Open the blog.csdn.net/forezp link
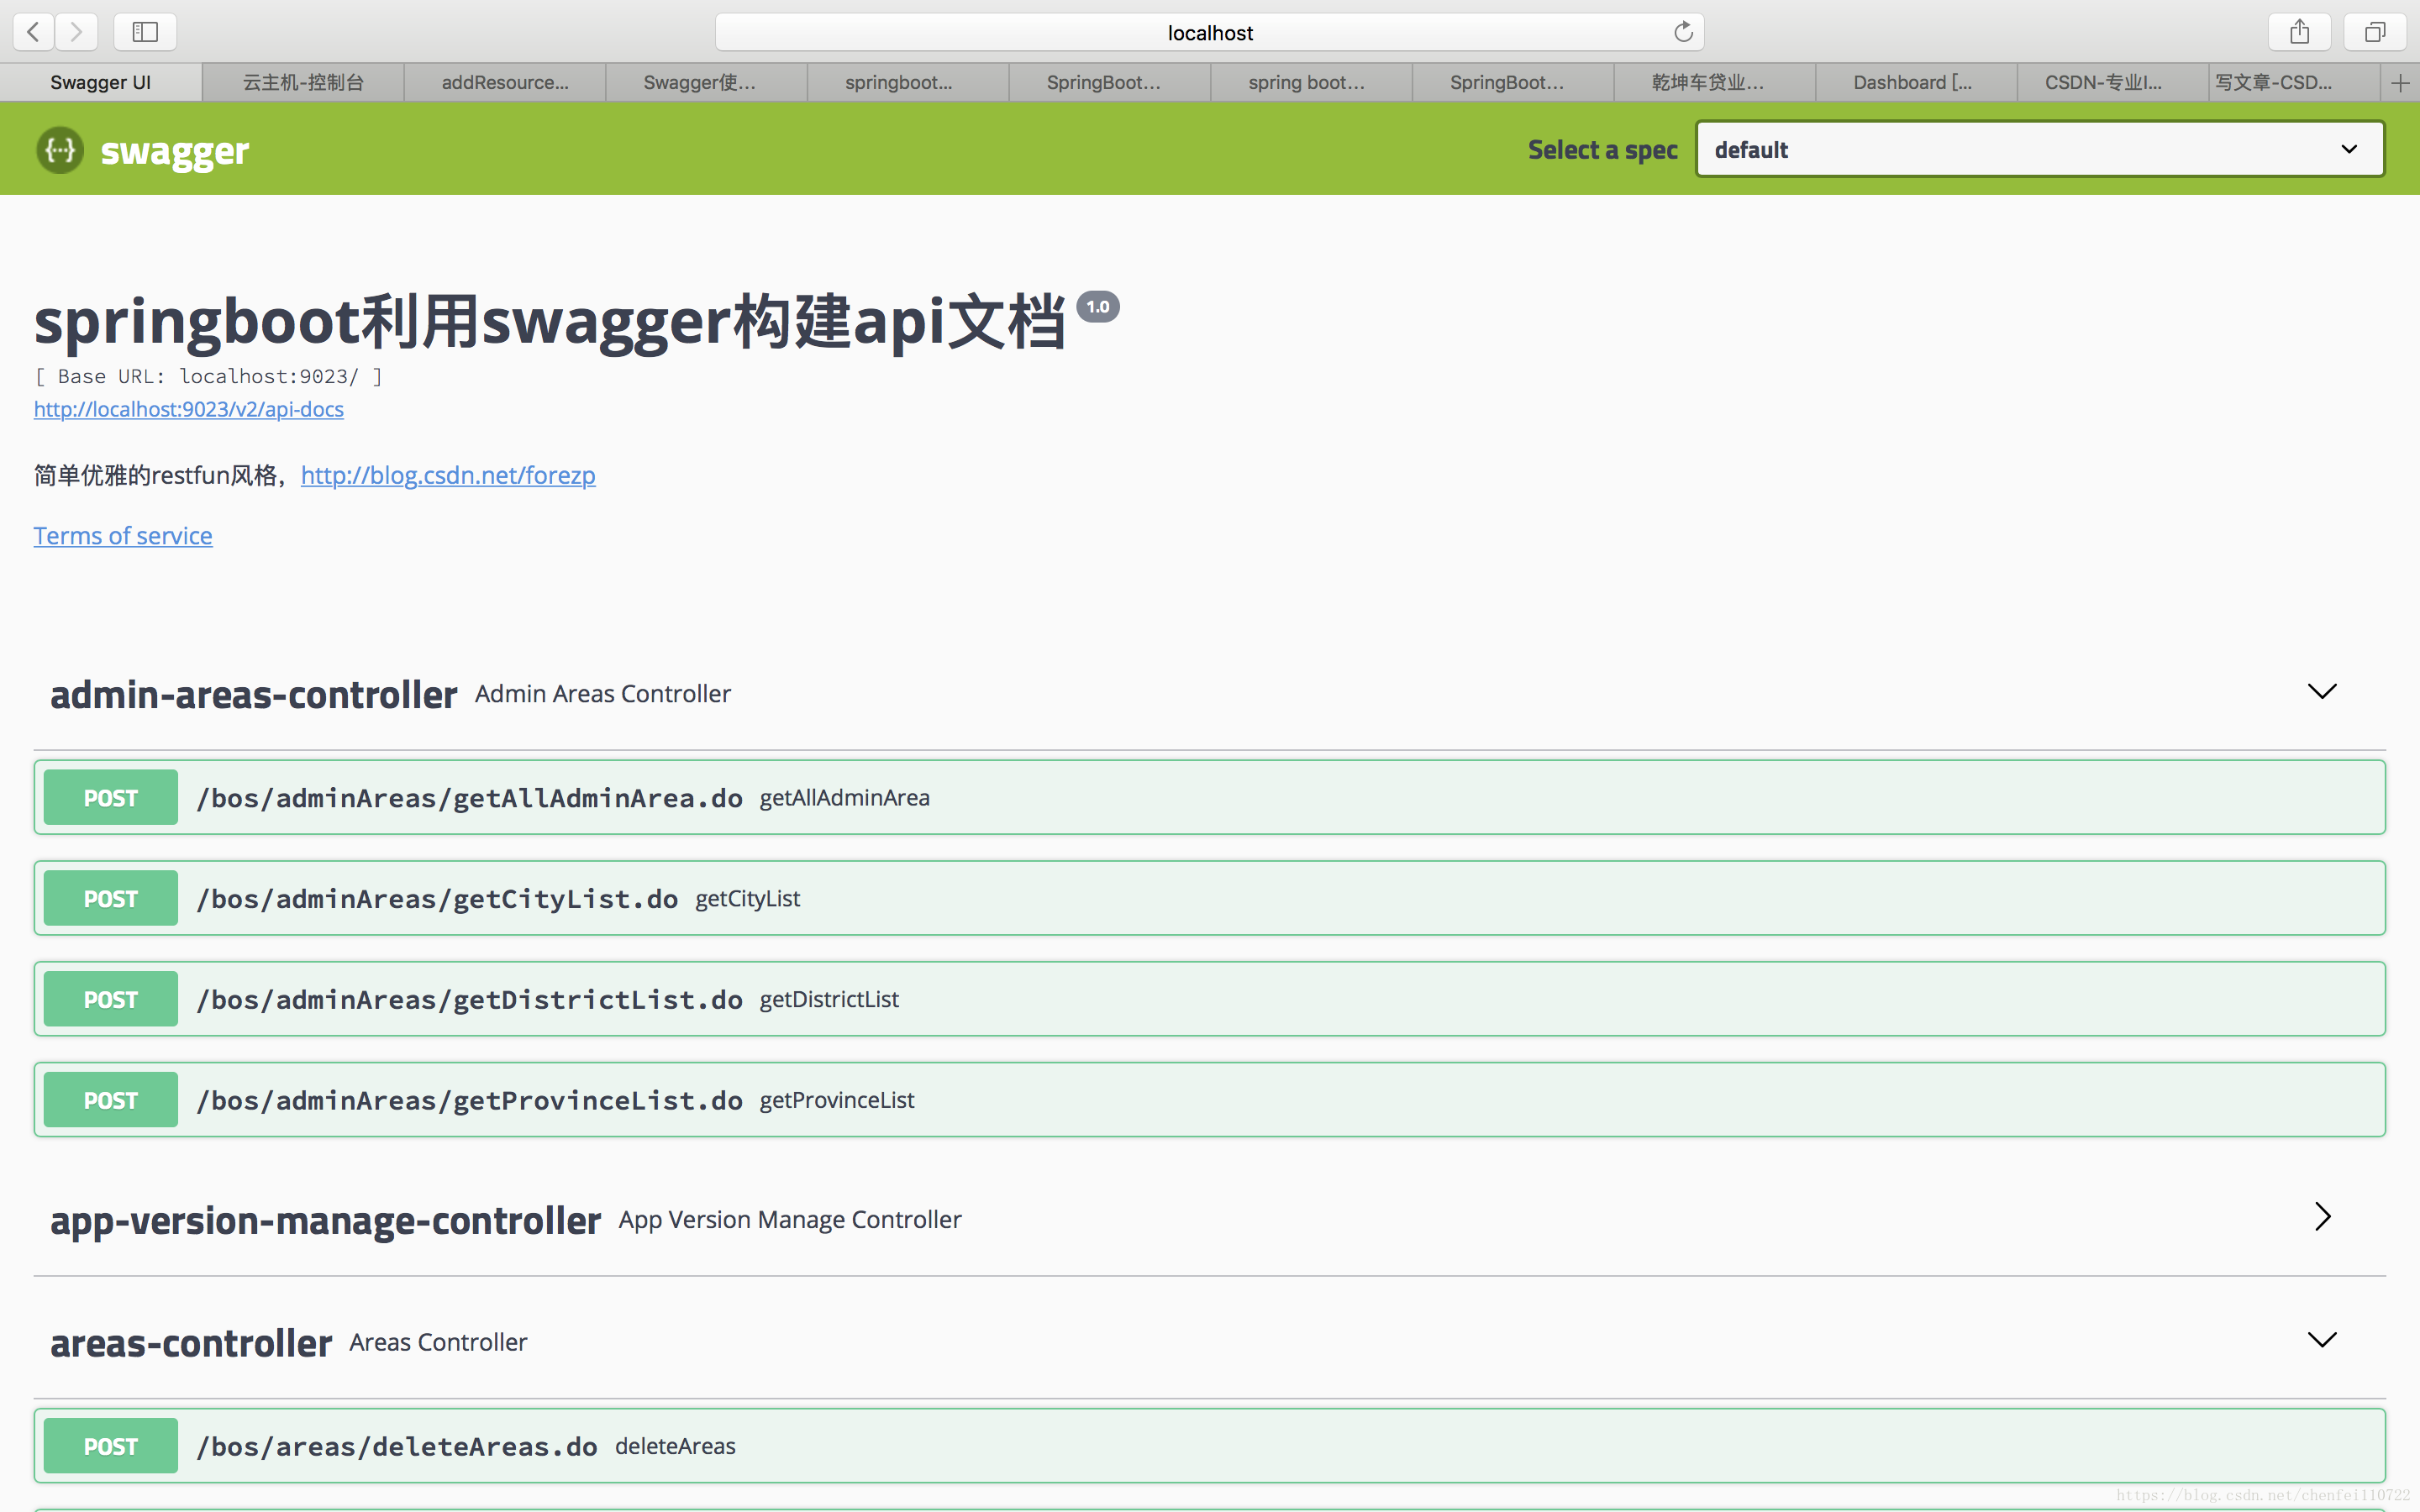Viewport: 2420px width, 1512px height. 448,475
